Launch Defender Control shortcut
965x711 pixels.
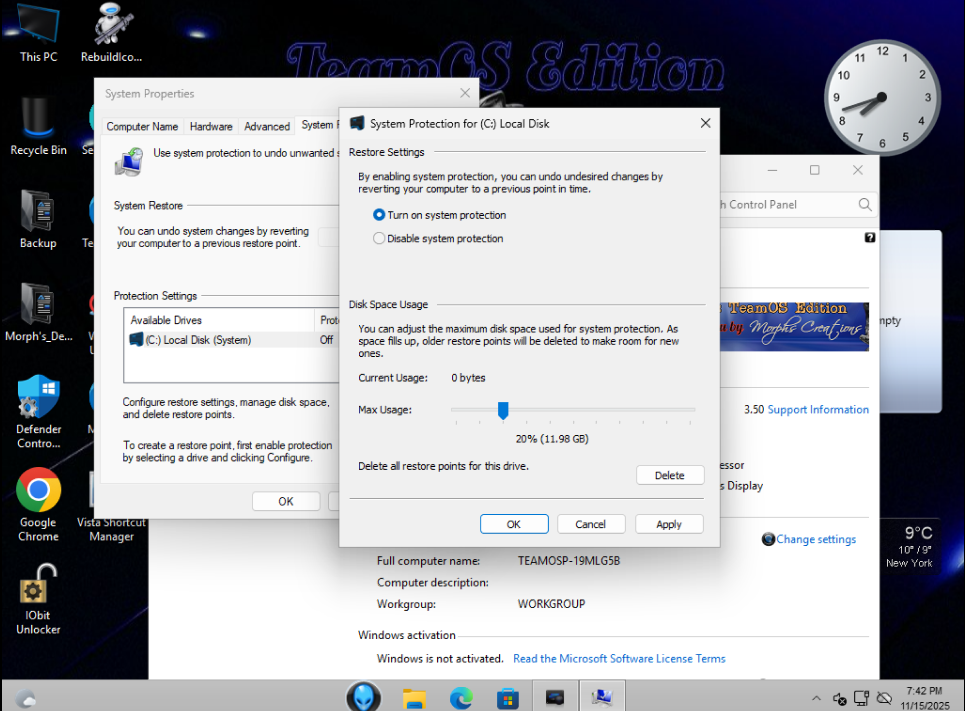pos(38,411)
